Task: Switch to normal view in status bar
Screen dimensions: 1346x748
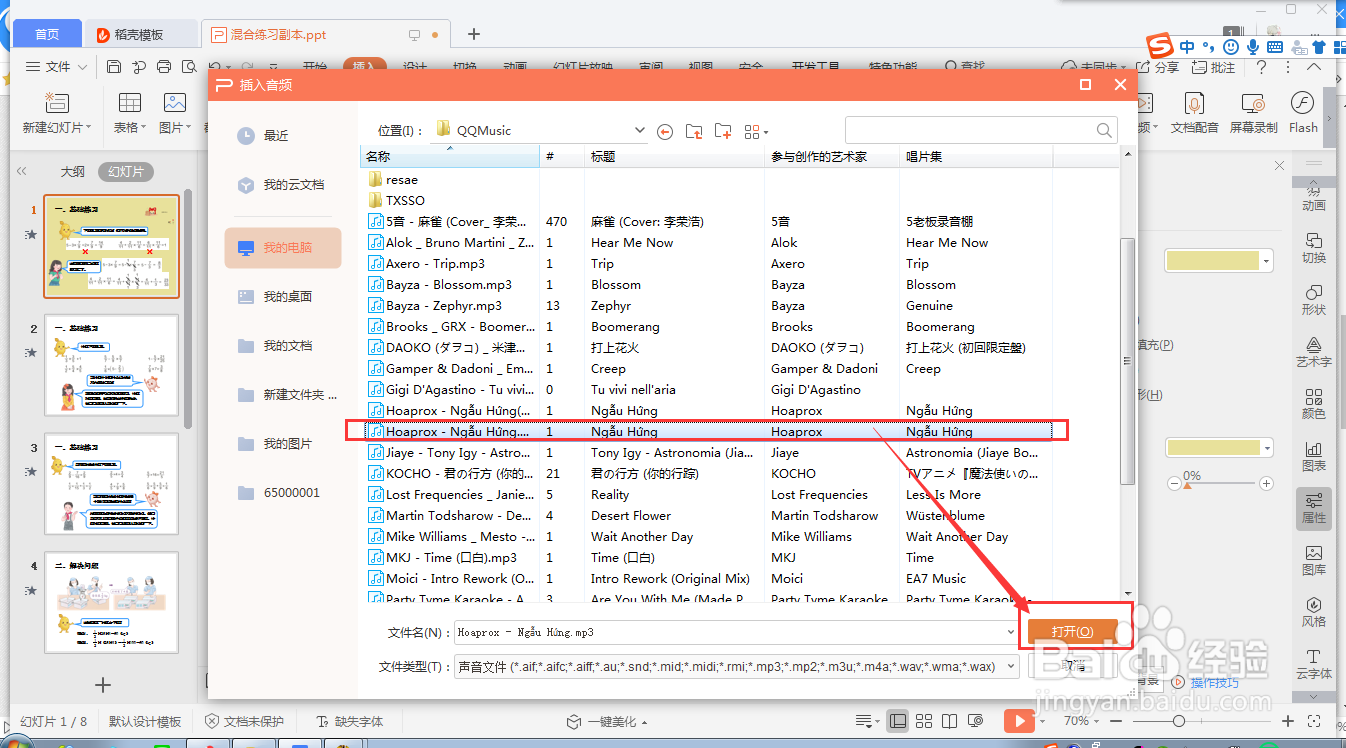Action: coord(898,721)
